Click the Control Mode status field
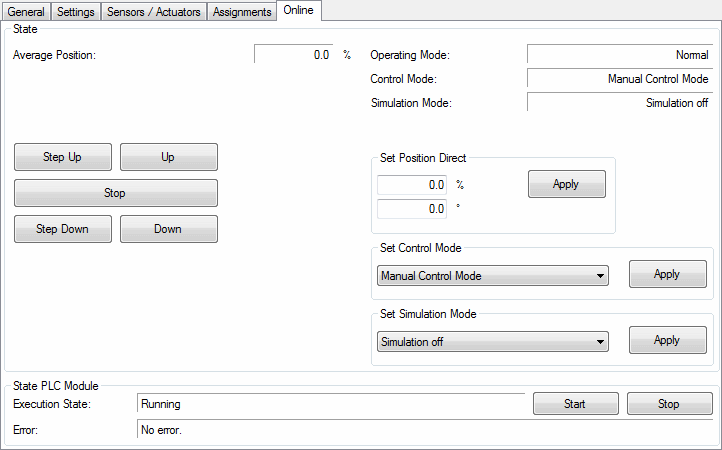This screenshot has width=722, height=450. (x=620, y=78)
